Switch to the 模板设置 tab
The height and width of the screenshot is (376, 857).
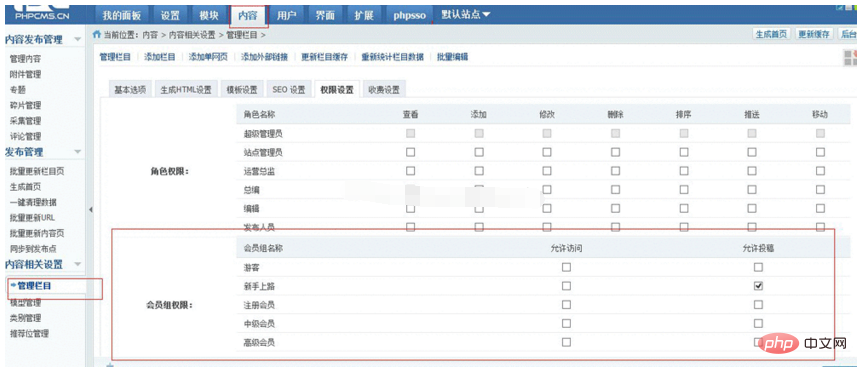point(242,90)
